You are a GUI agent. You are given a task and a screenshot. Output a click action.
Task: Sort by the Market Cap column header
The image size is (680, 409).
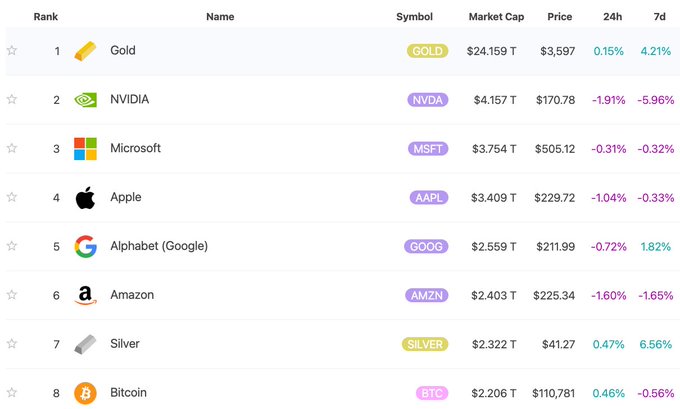tap(496, 16)
